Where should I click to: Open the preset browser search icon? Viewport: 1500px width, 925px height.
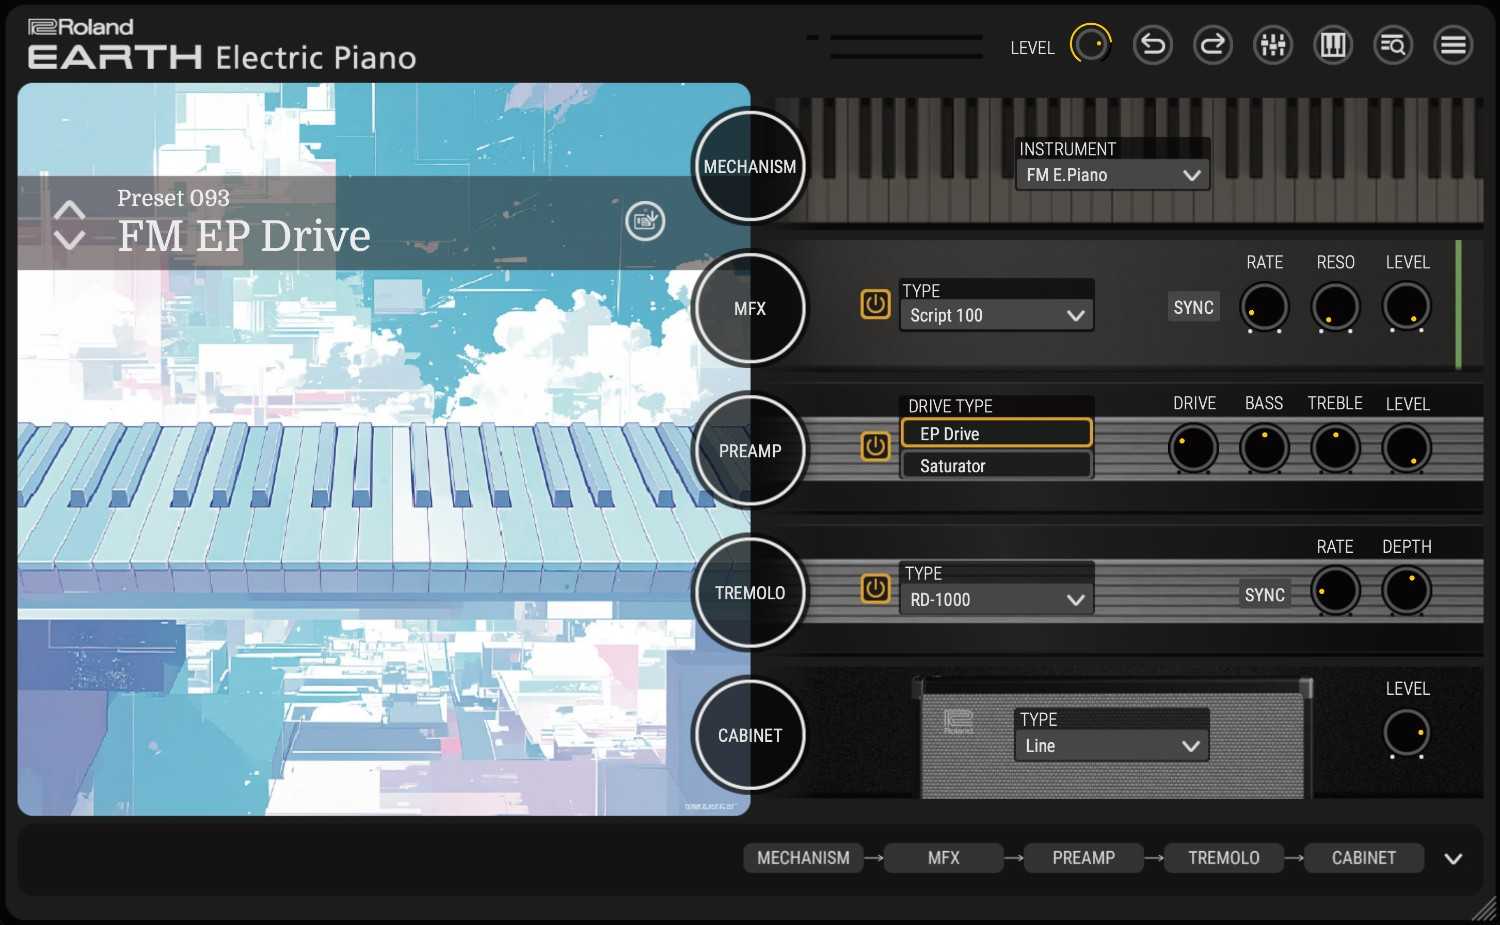pyautogui.click(x=1393, y=45)
